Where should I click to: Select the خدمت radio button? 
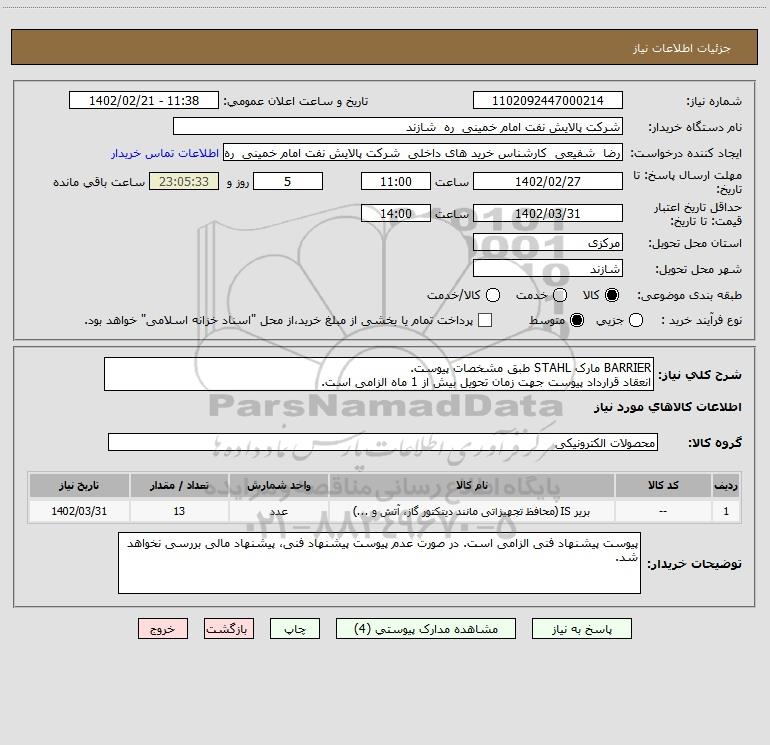tap(560, 295)
